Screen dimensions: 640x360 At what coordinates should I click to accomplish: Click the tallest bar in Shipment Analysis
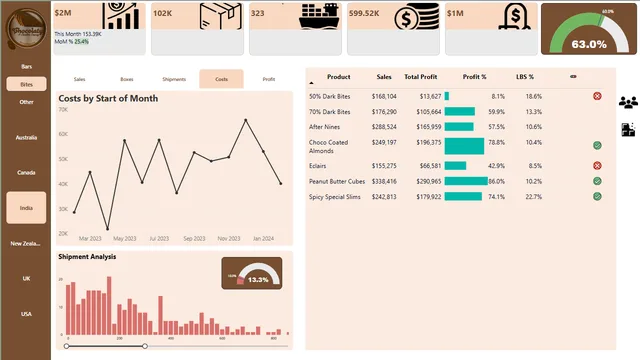109,306
